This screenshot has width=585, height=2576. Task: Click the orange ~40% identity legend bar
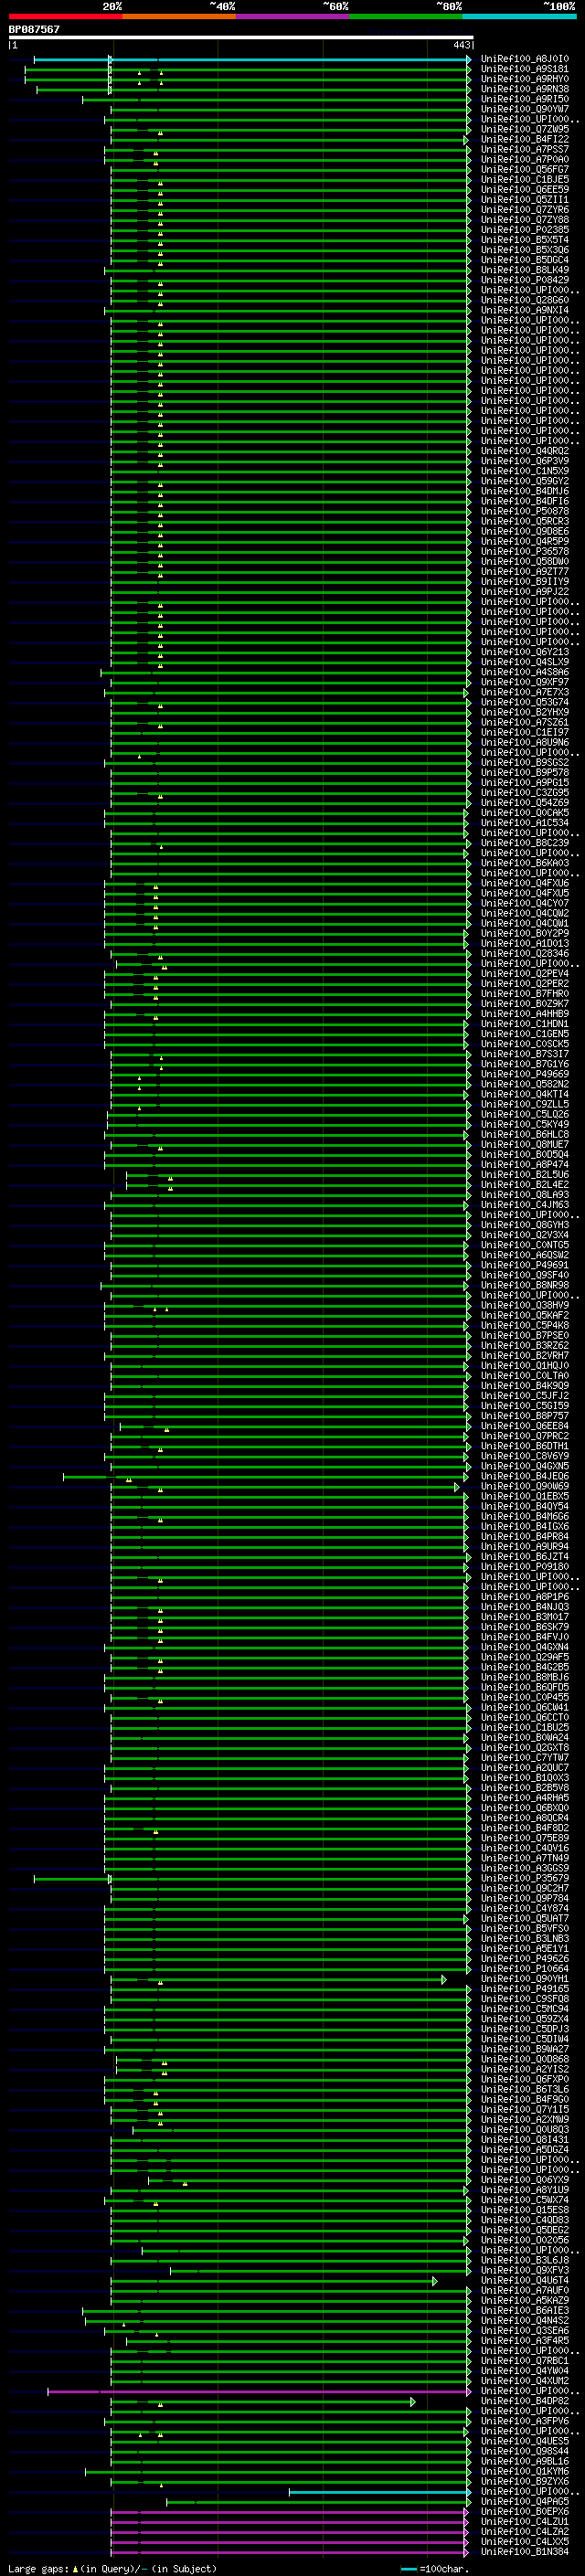(x=179, y=16)
